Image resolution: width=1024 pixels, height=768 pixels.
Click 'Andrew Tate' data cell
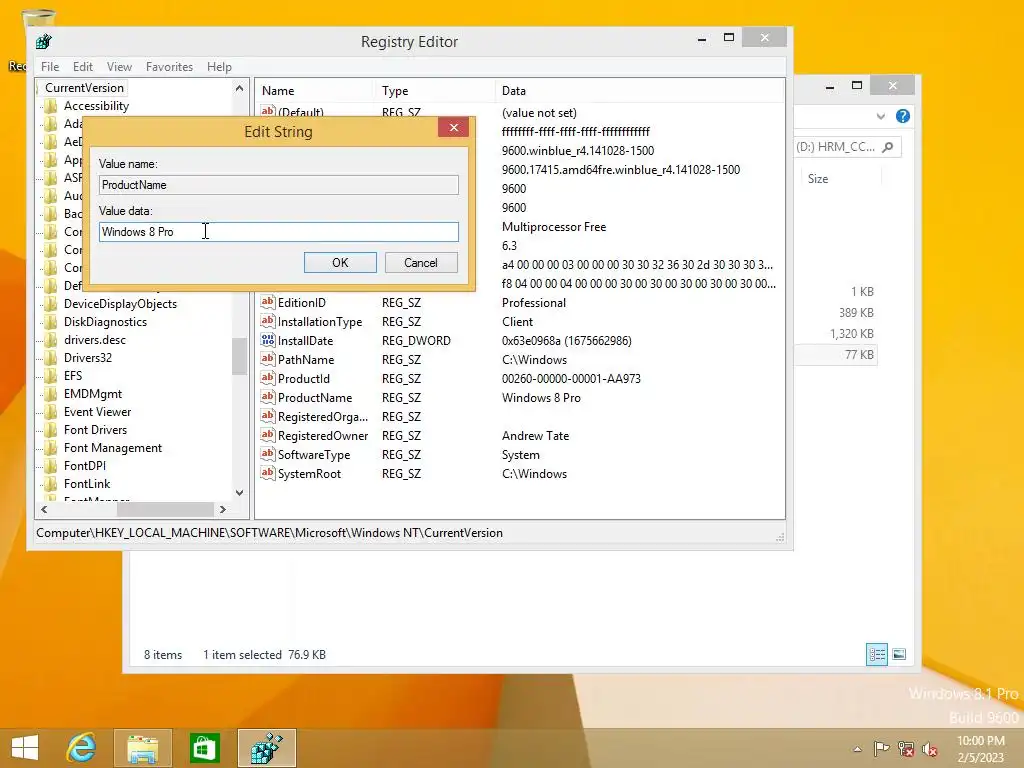click(535, 436)
